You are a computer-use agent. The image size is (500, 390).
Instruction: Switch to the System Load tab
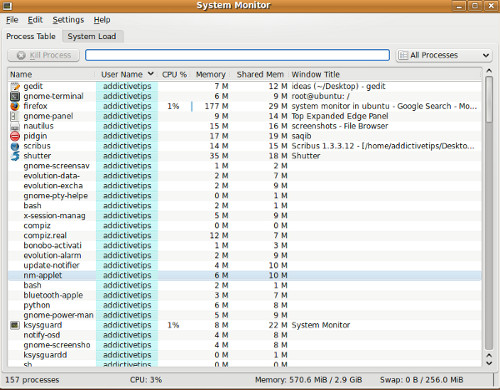[x=92, y=36]
